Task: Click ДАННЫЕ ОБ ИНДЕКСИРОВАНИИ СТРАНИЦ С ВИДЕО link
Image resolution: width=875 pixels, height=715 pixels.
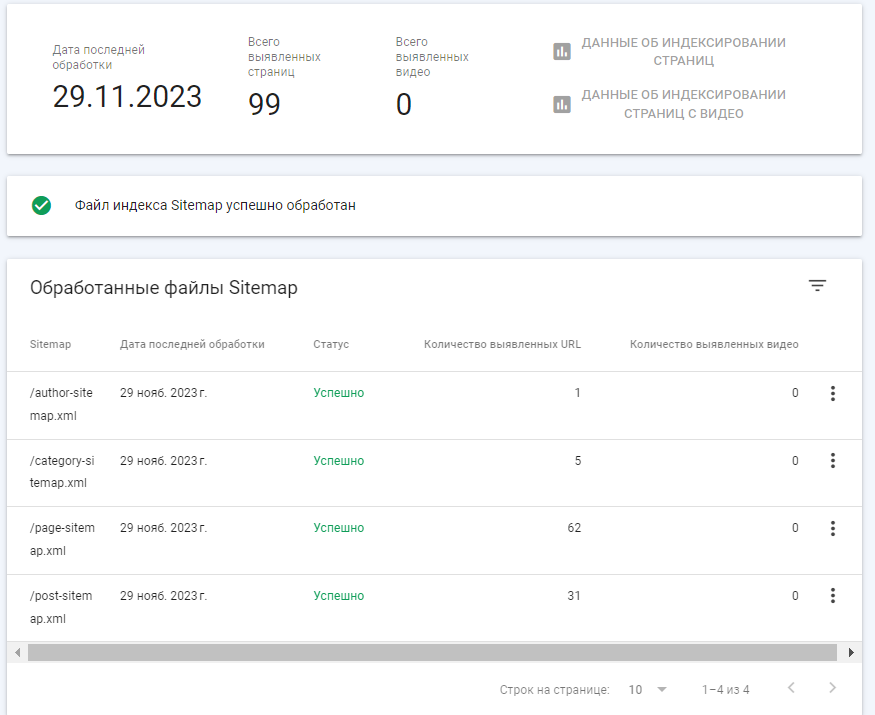Action: point(684,104)
